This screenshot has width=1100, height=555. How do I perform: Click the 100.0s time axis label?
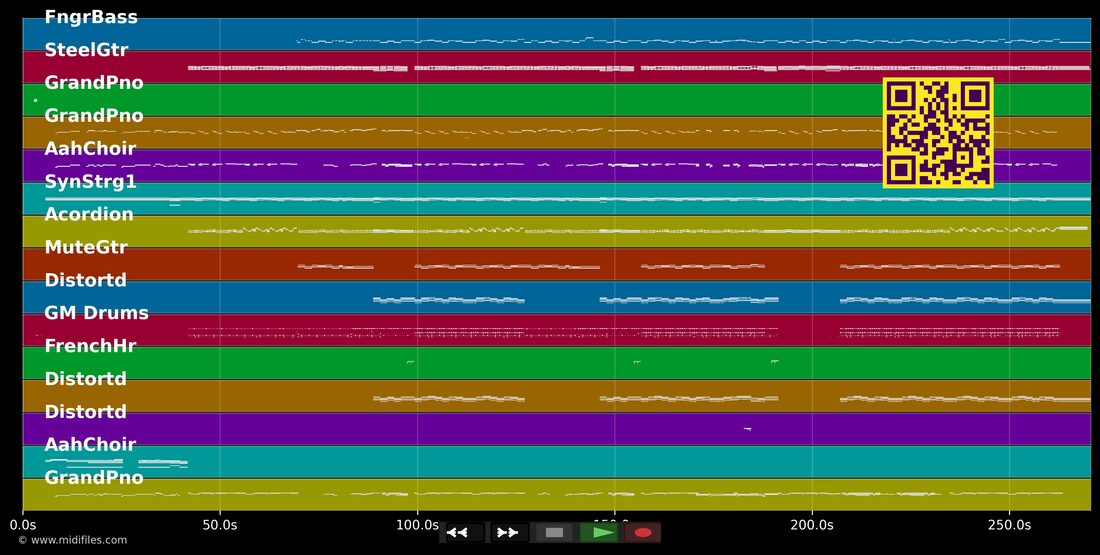click(417, 525)
